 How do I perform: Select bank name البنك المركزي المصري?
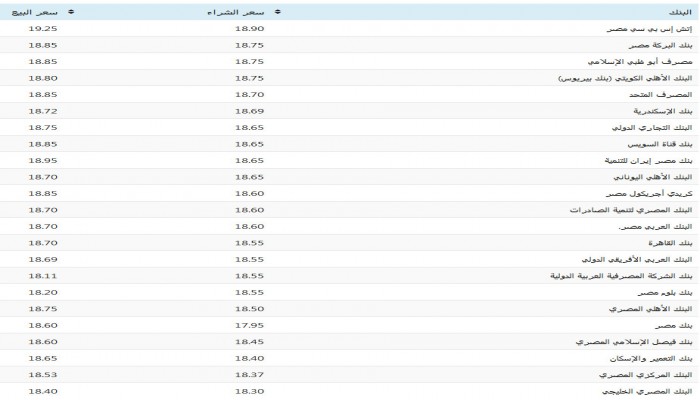[x=646, y=375]
